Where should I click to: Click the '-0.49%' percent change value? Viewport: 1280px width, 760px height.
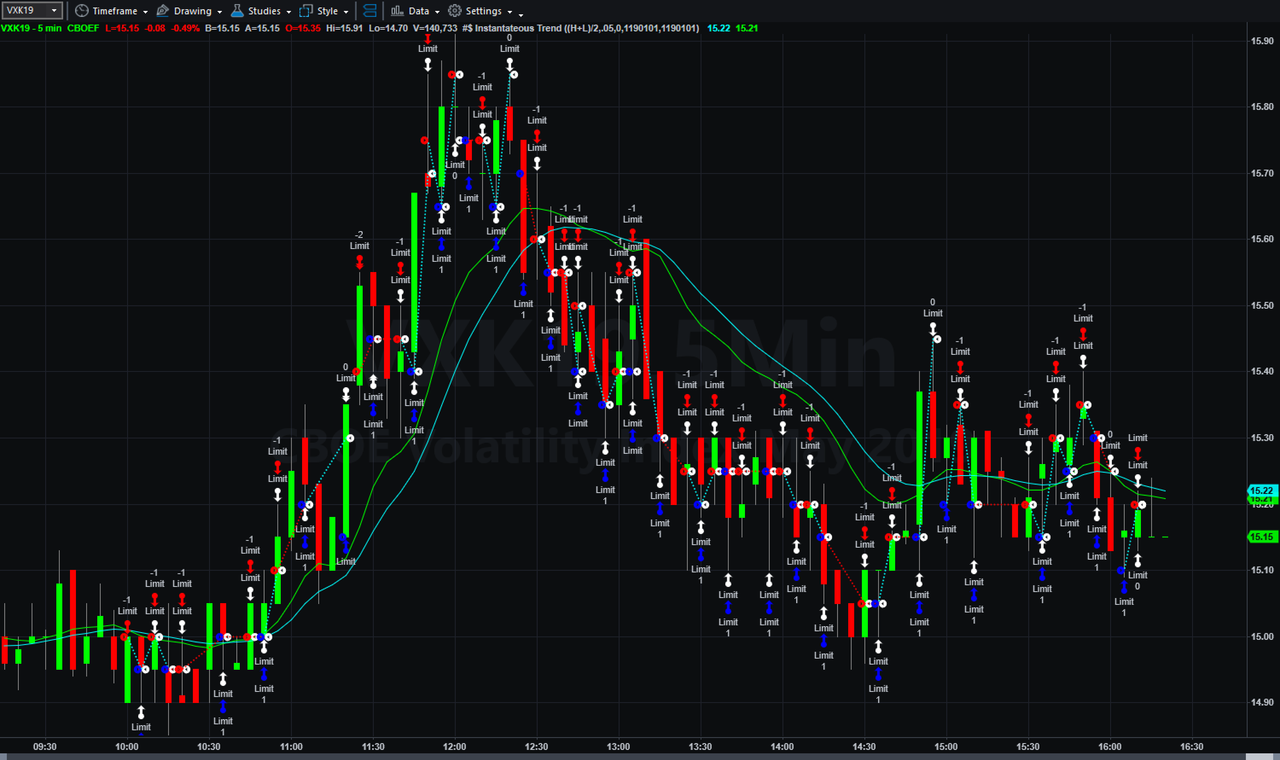187,28
